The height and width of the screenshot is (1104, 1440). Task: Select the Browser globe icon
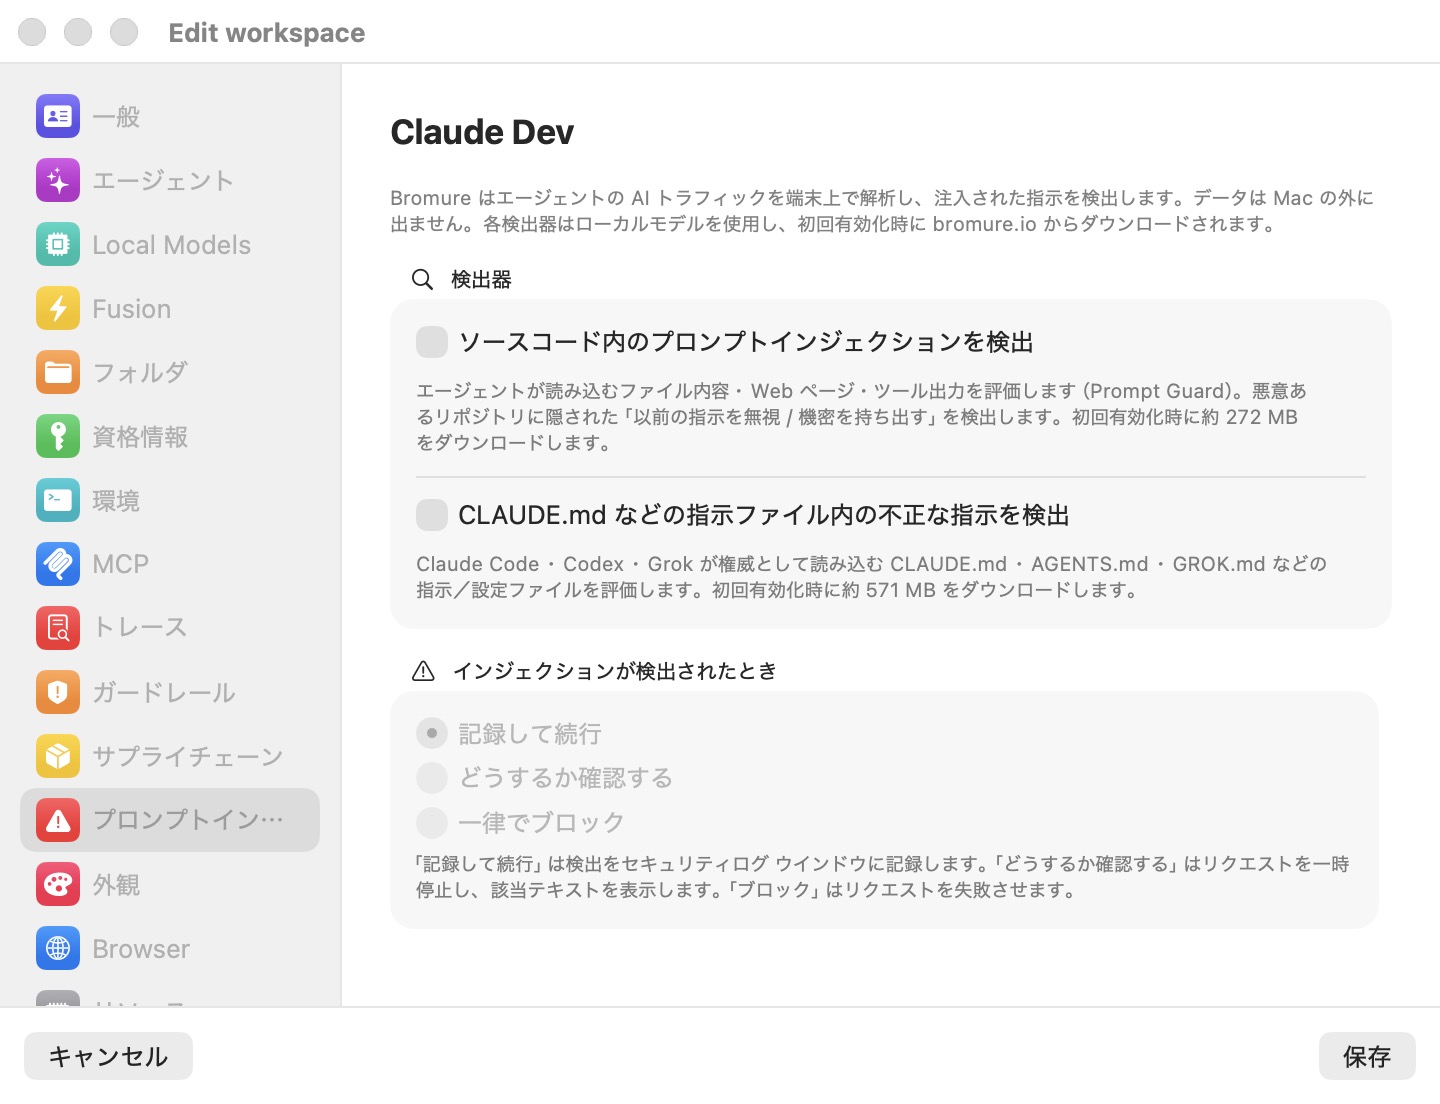pos(58,948)
